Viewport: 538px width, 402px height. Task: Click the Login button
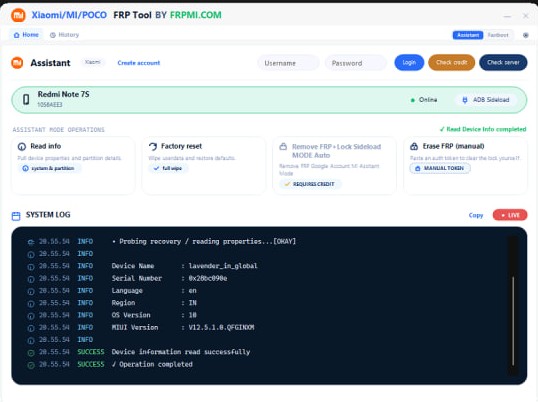(409, 62)
